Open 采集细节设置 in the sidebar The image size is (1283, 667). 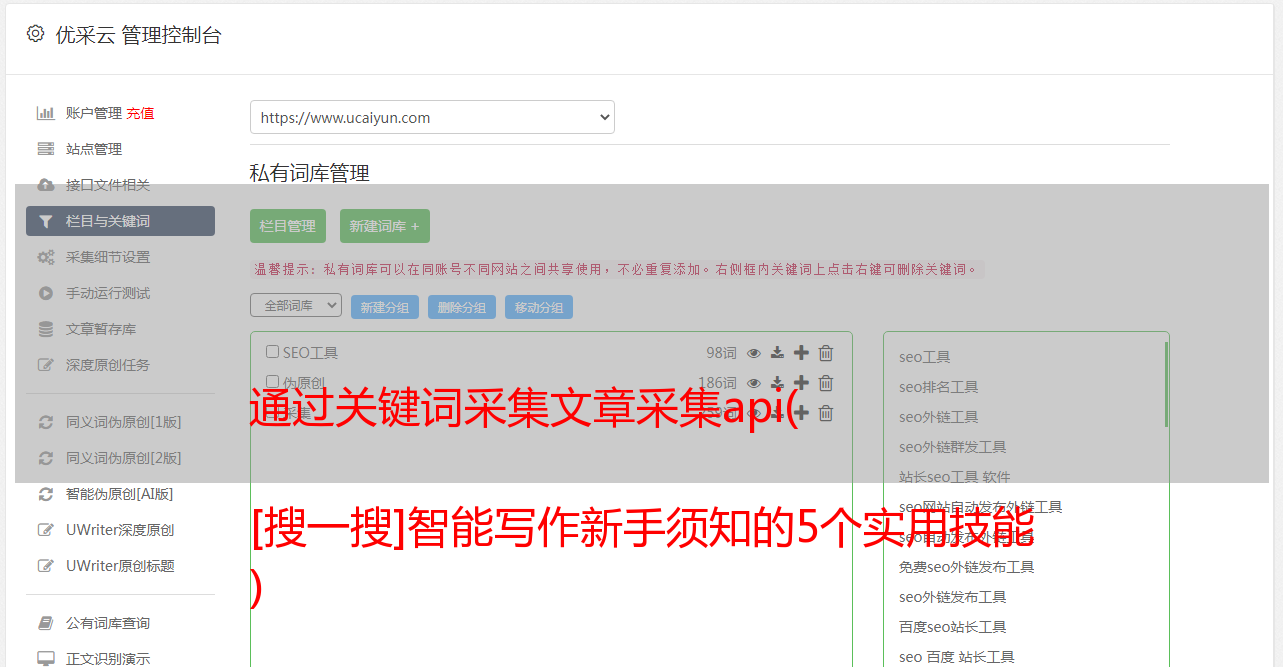click(108, 257)
